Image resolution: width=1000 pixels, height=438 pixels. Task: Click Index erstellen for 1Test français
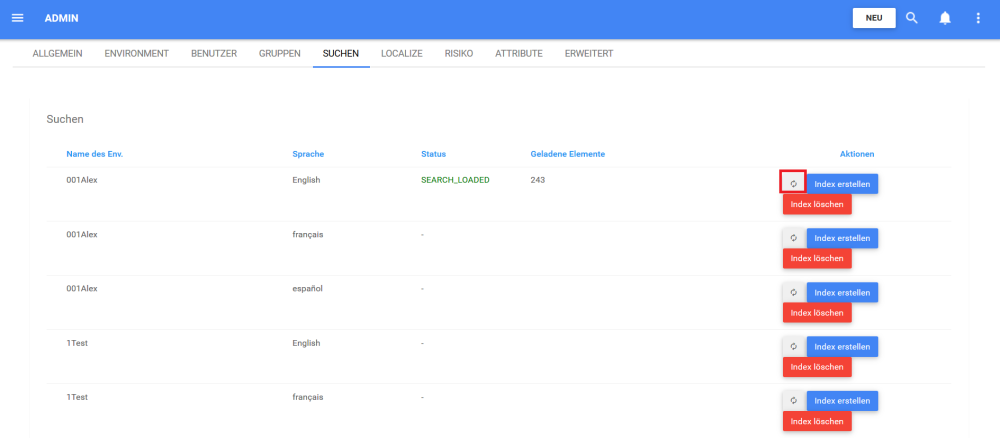point(842,401)
